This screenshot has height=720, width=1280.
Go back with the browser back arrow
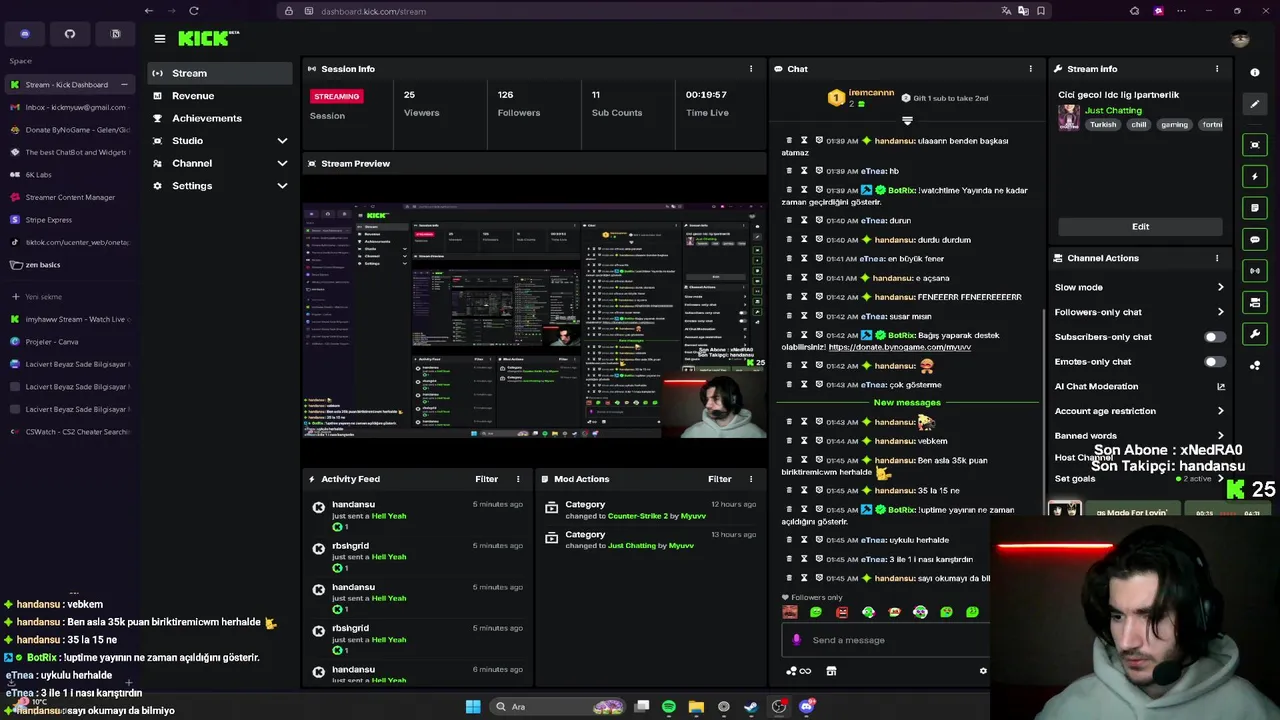149,11
